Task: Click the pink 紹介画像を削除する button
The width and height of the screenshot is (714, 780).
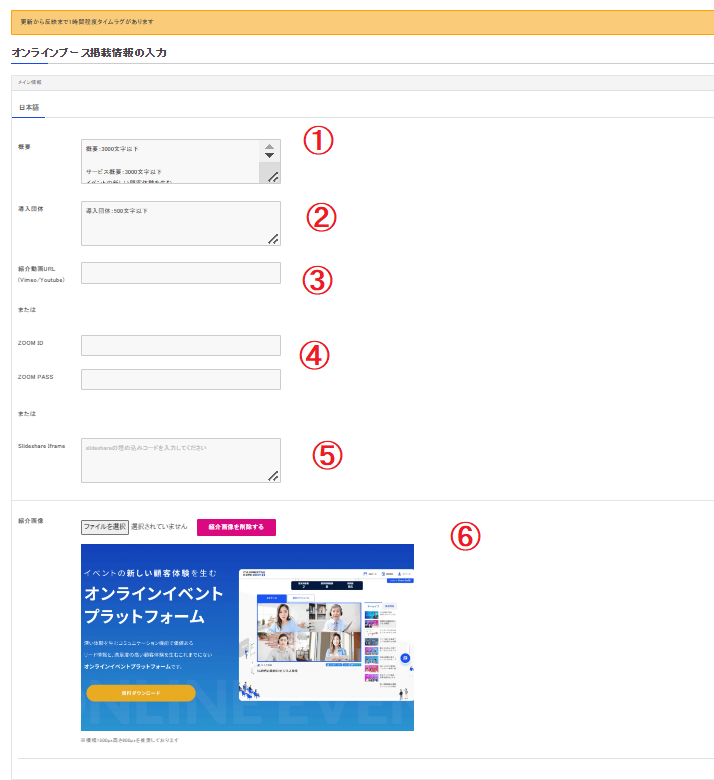Action: point(236,527)
